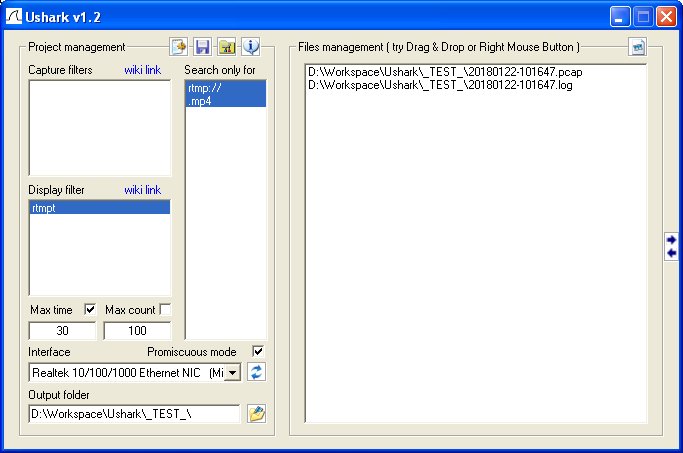683x453 pixels.
Task: Save project with floppy disk icon
Action: point(202,47)
